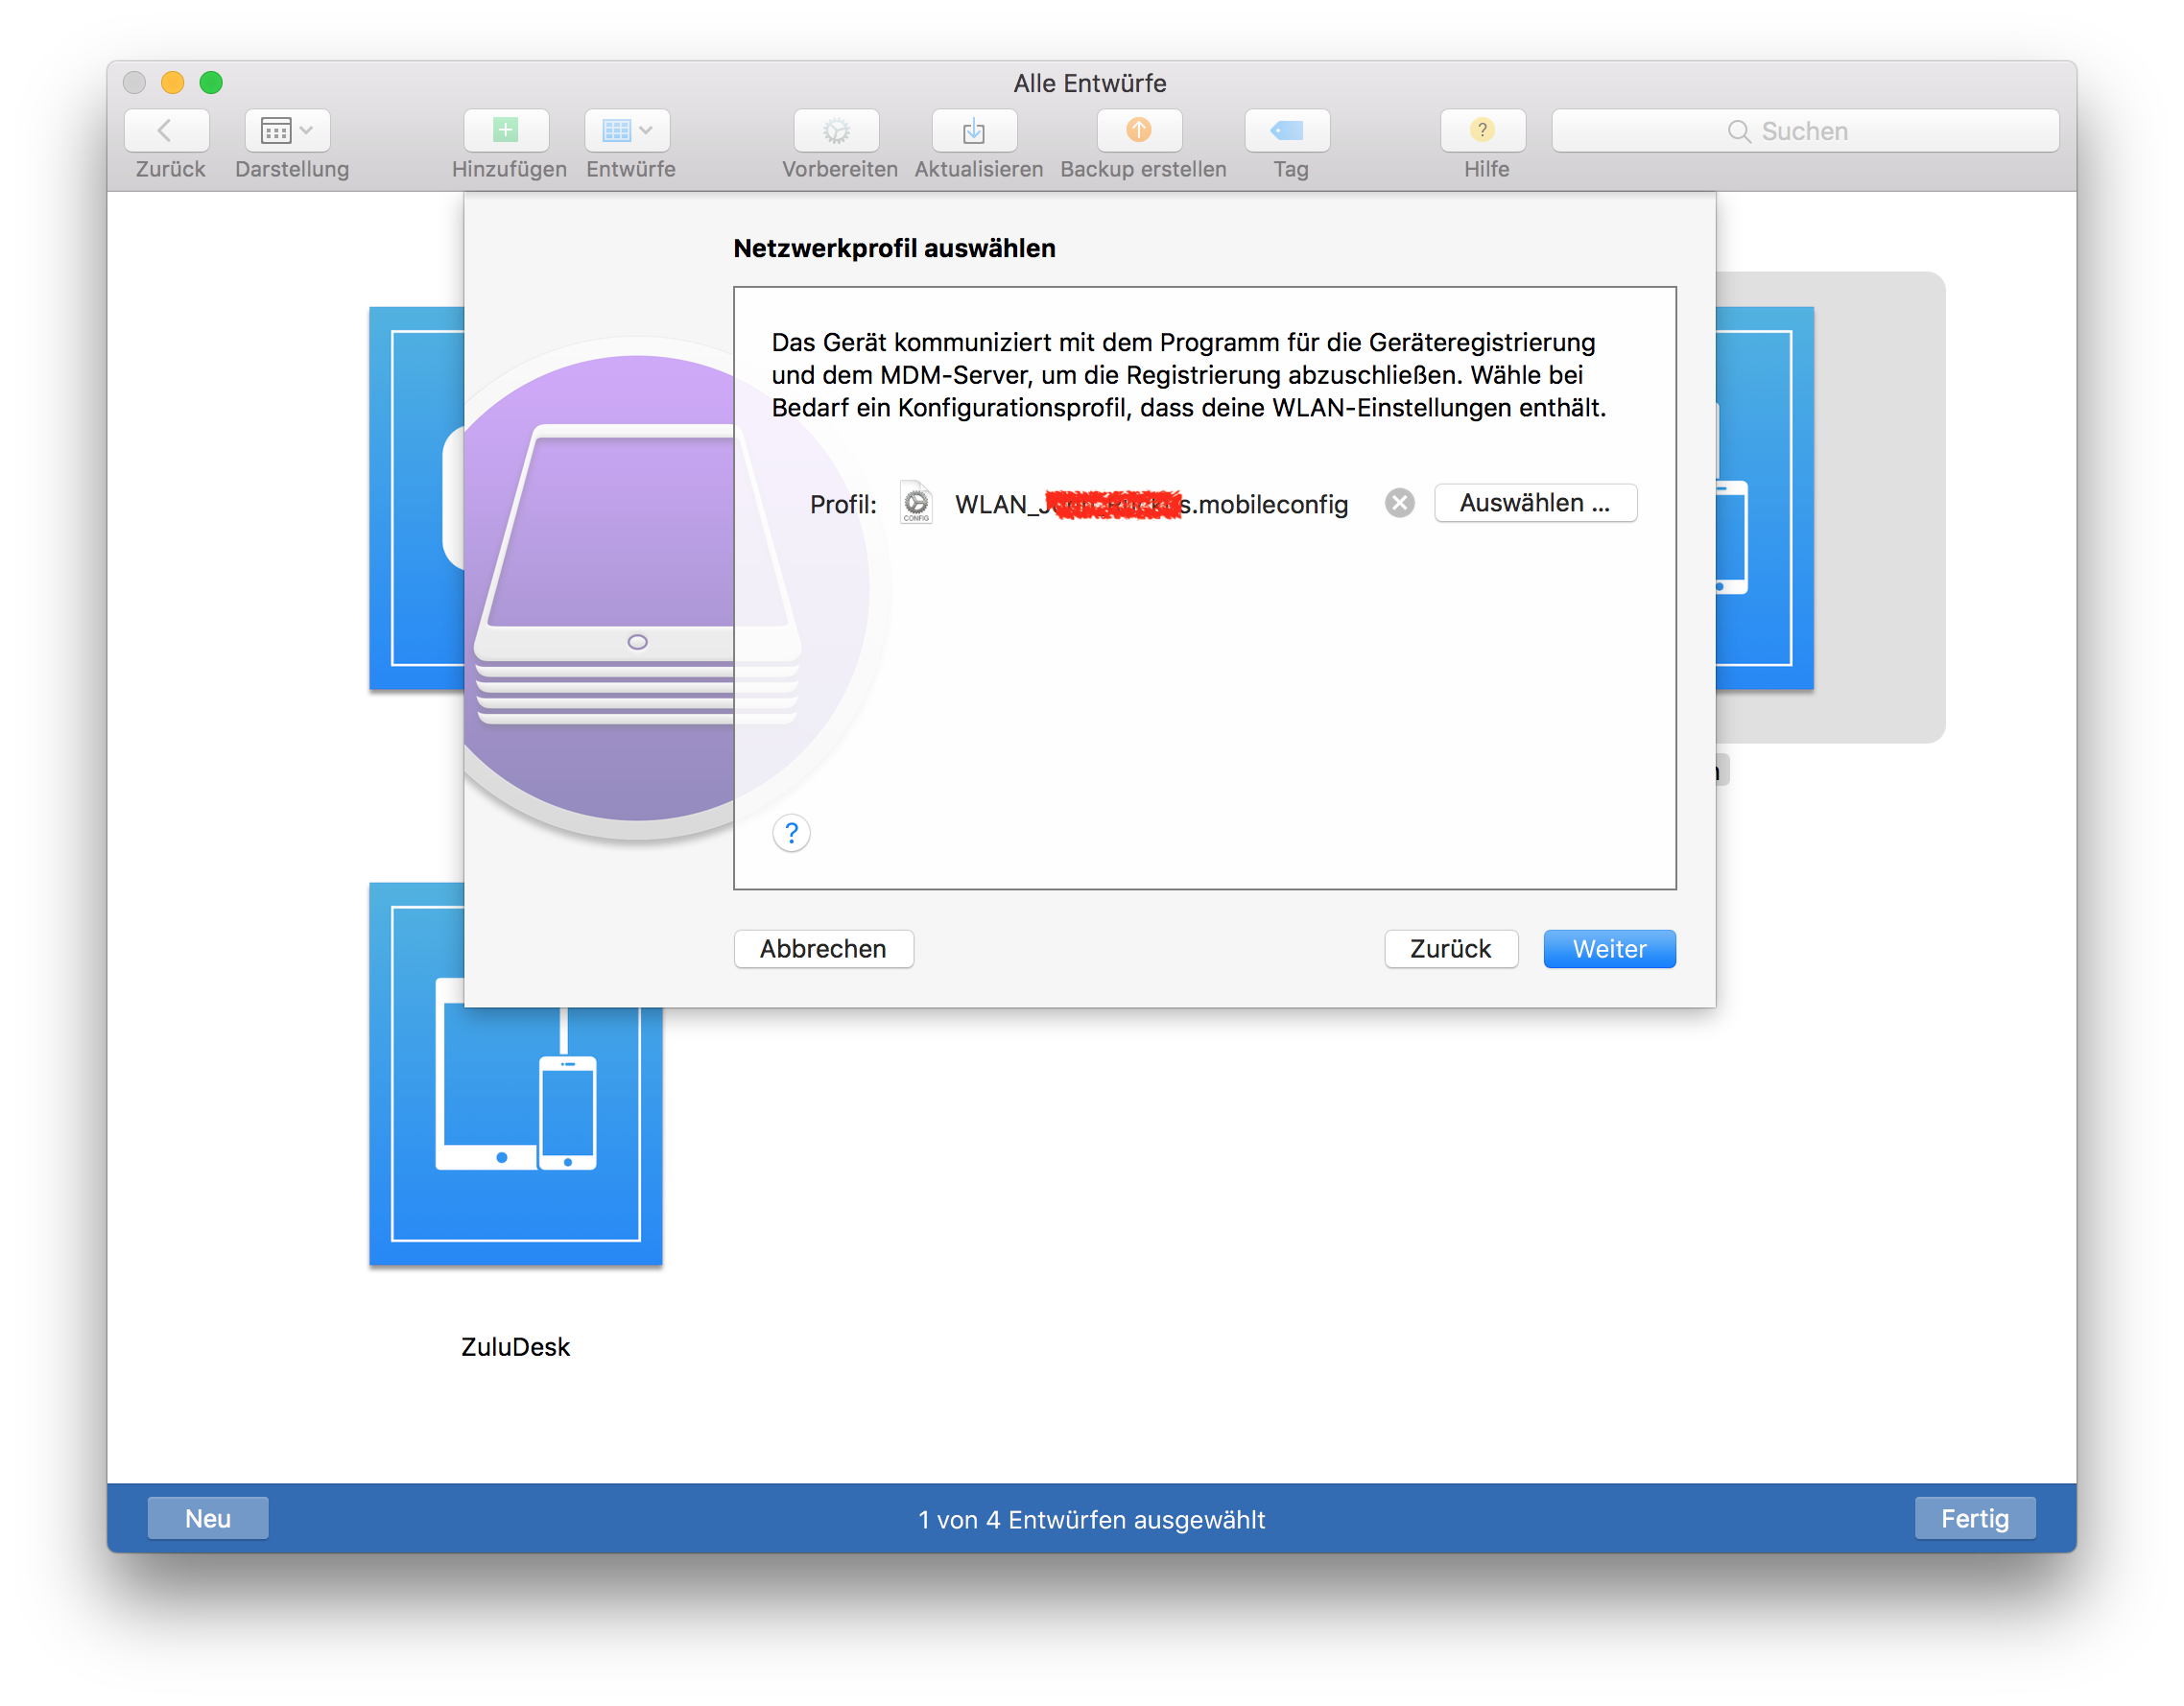Click the Tag toolbar icon
The height and width of the screenshot is (1706, 2184).
click(x=1288, y=131)
